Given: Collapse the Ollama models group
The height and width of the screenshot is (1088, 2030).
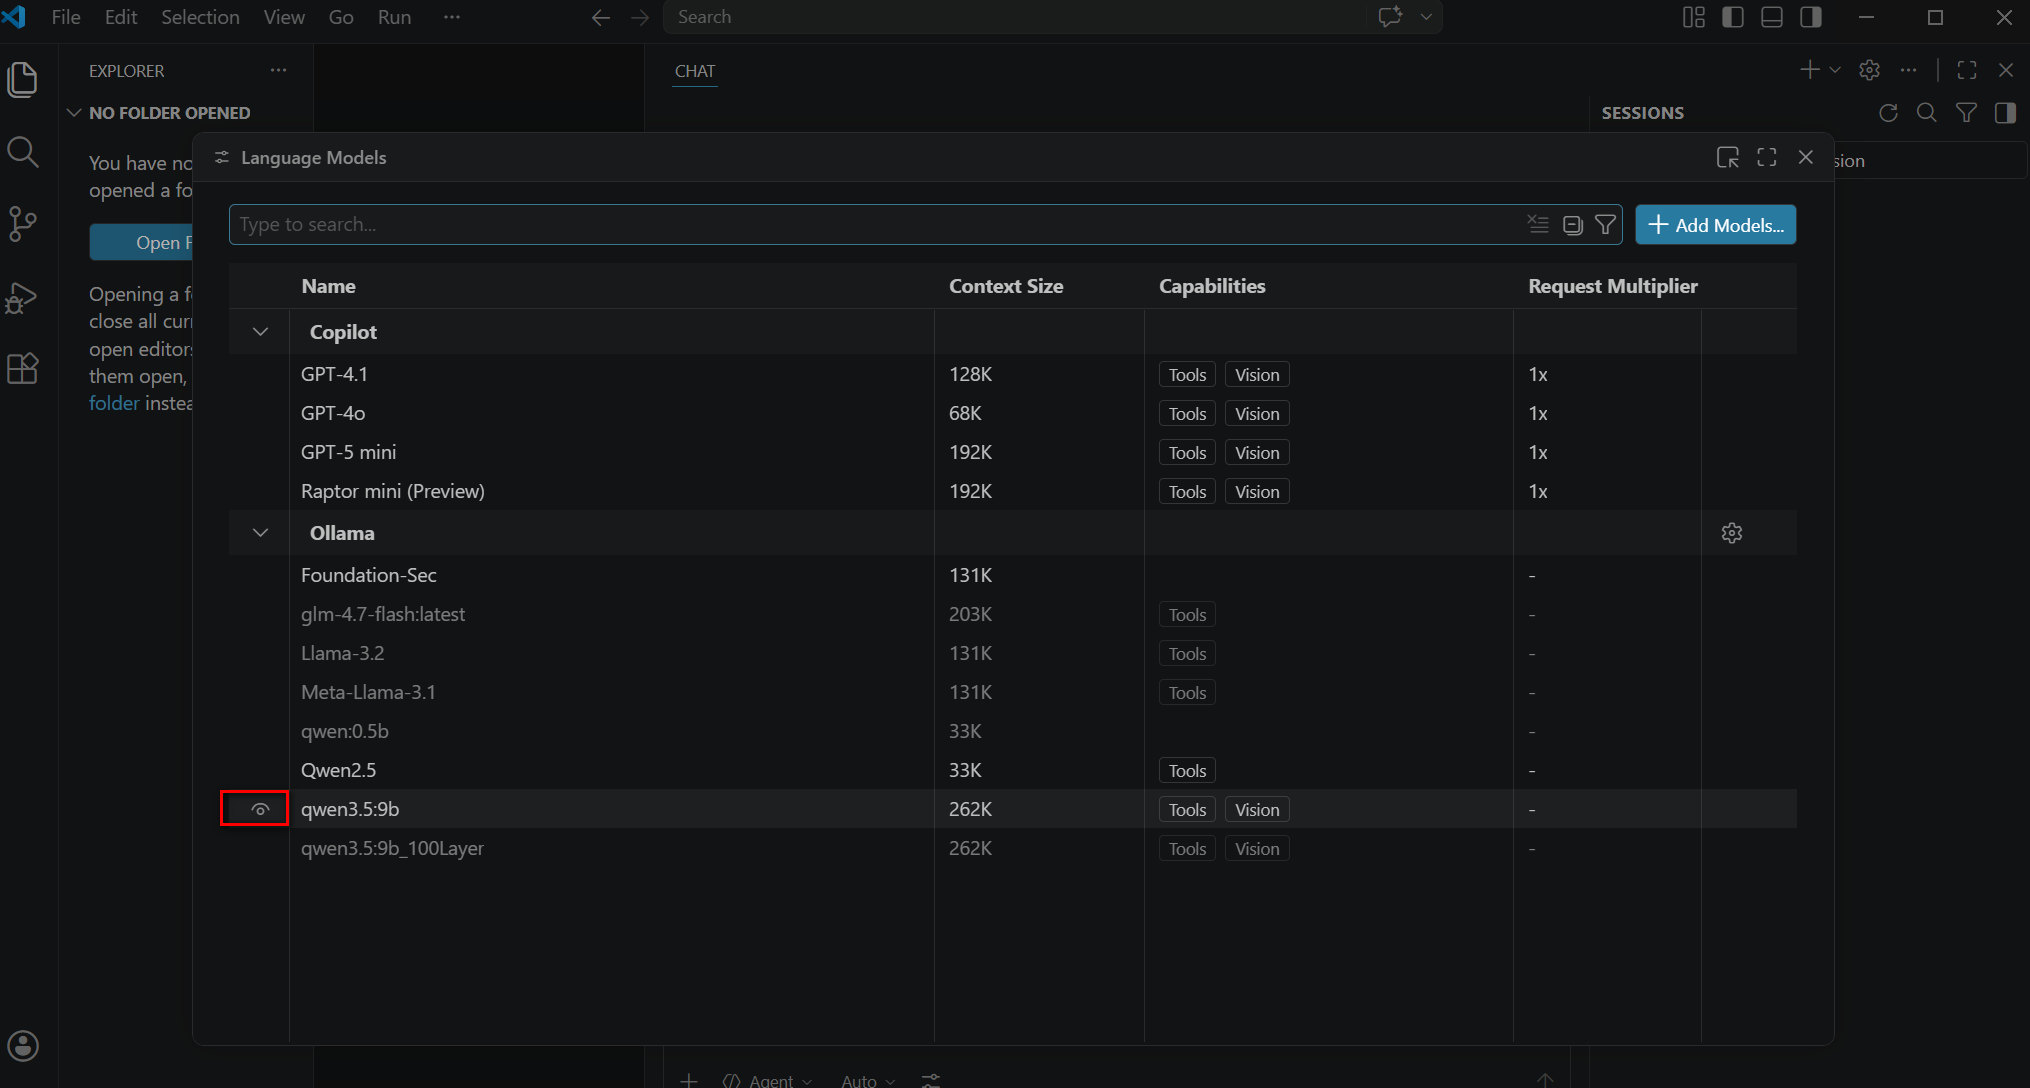Looking at the screenshot, I should pos(260,533).
